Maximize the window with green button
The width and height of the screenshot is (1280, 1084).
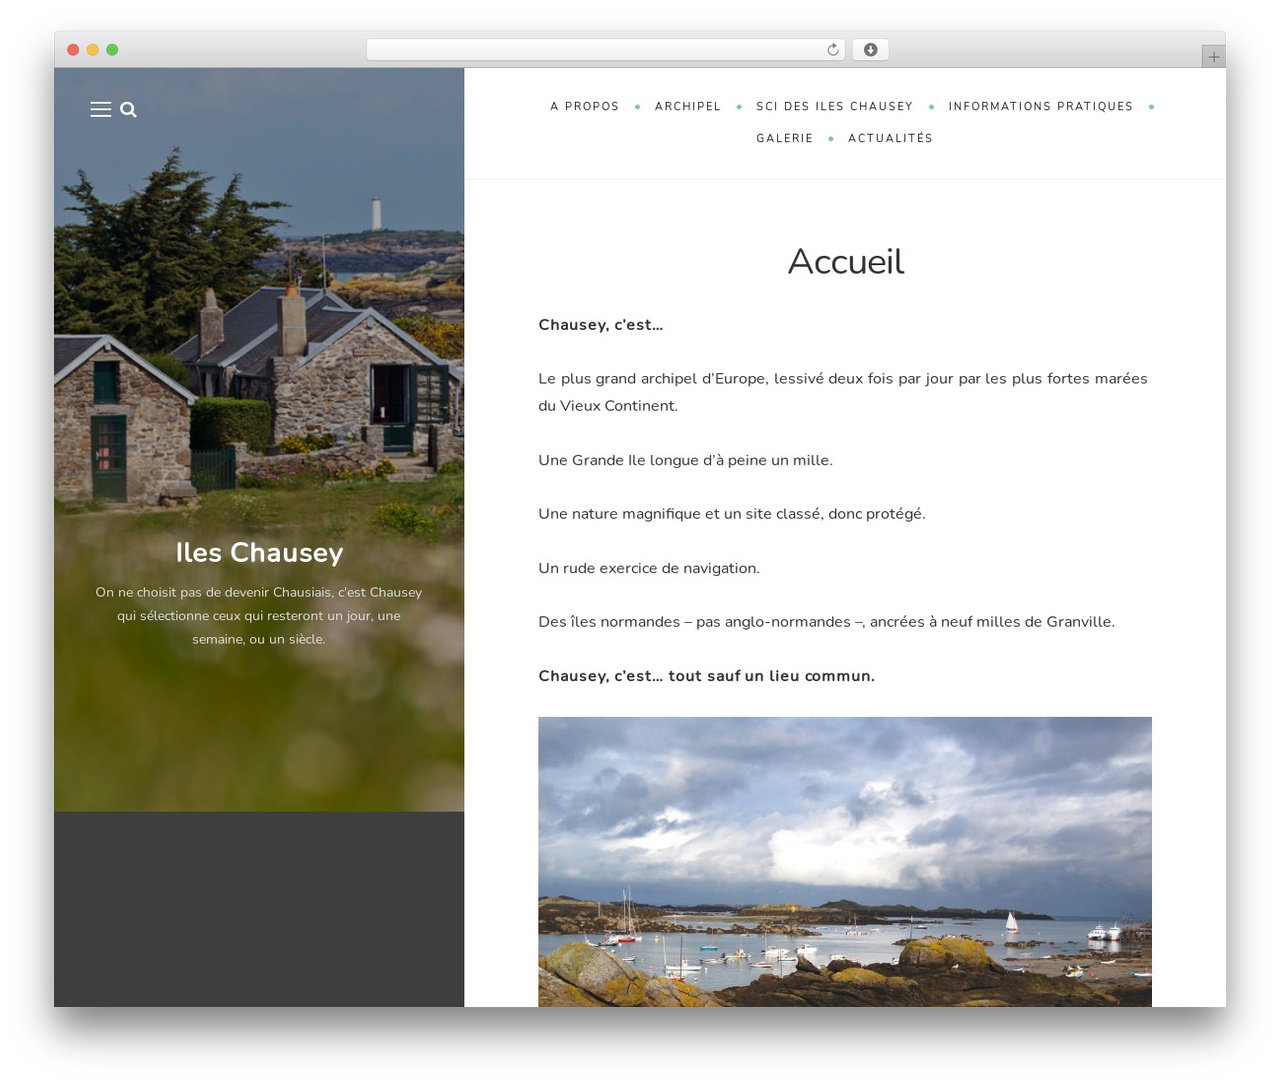pyautogui.click(x=112, y=50)
